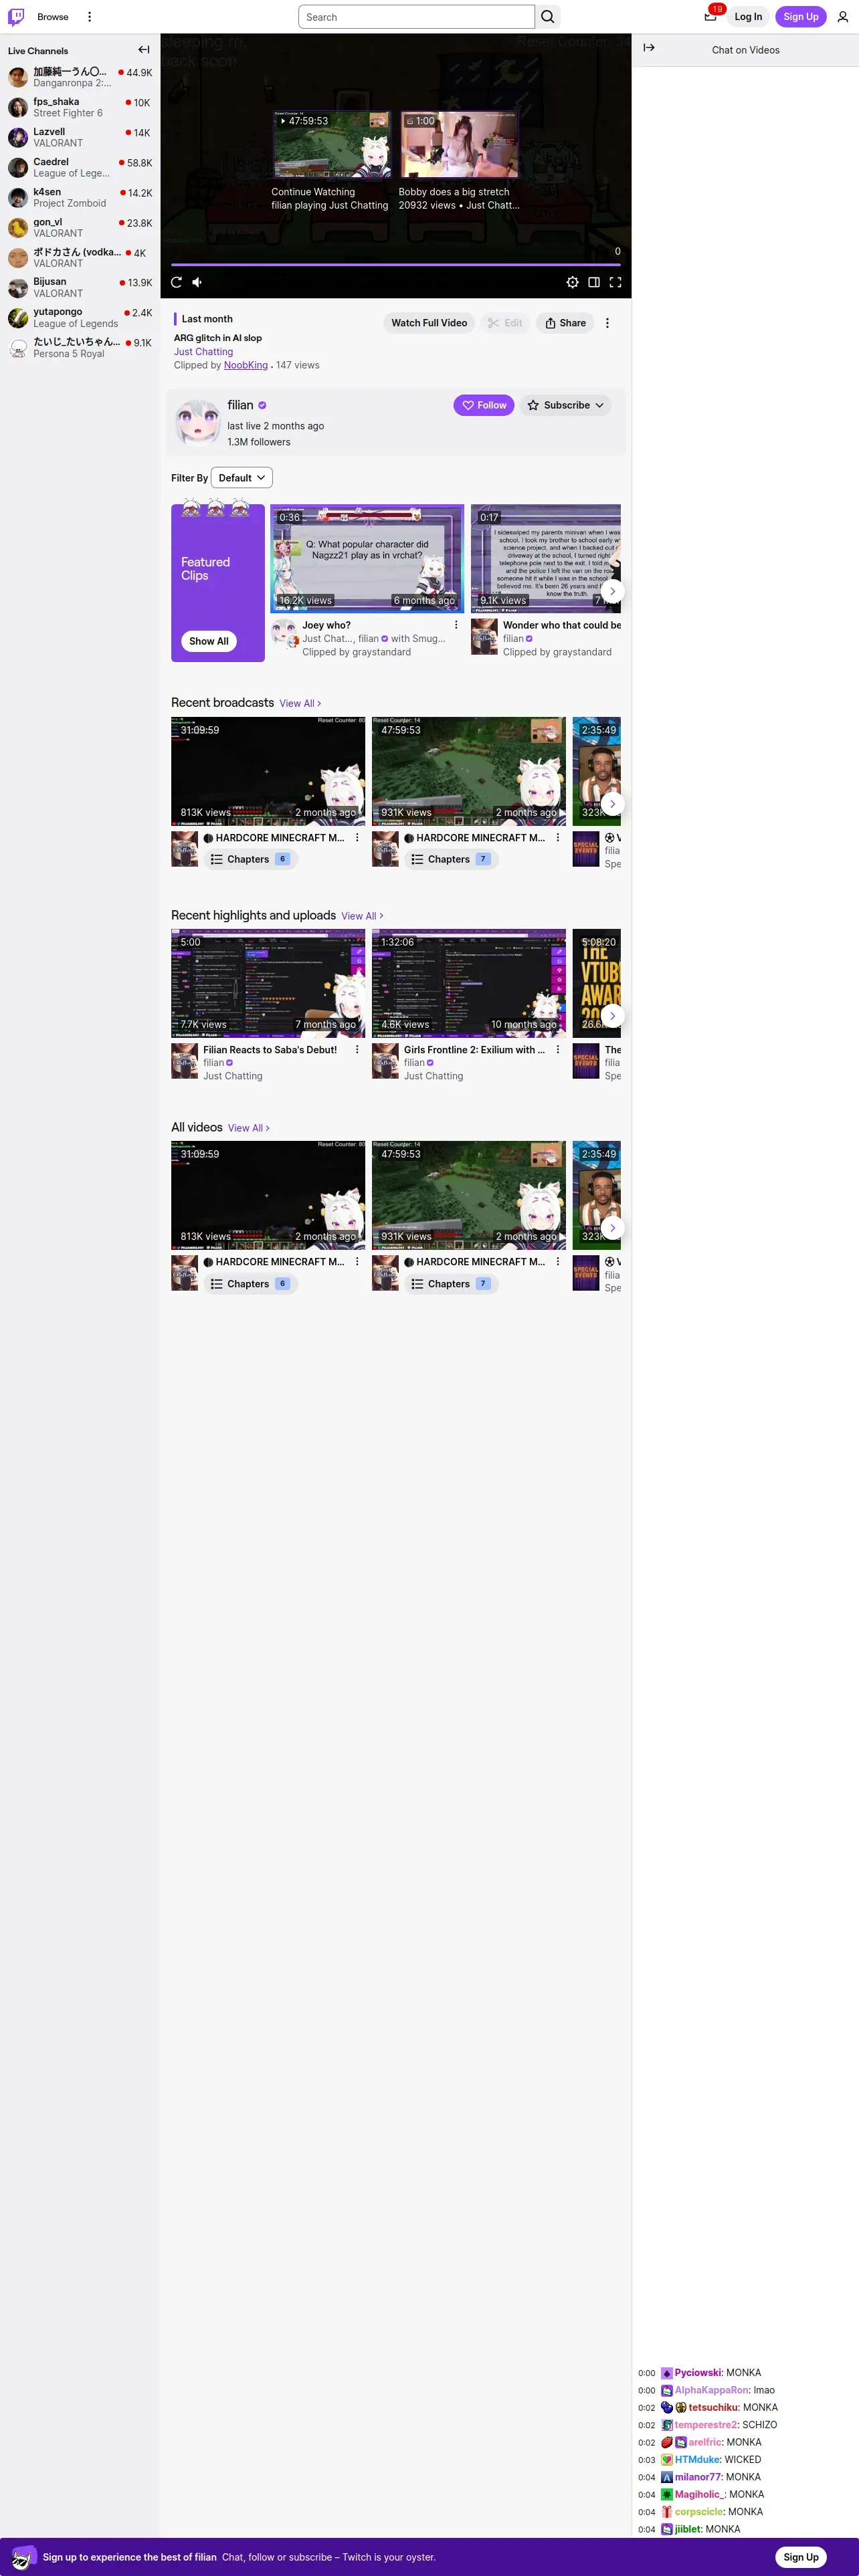Open the Girls Frontline 2 video thumbnail

[469, 983]
